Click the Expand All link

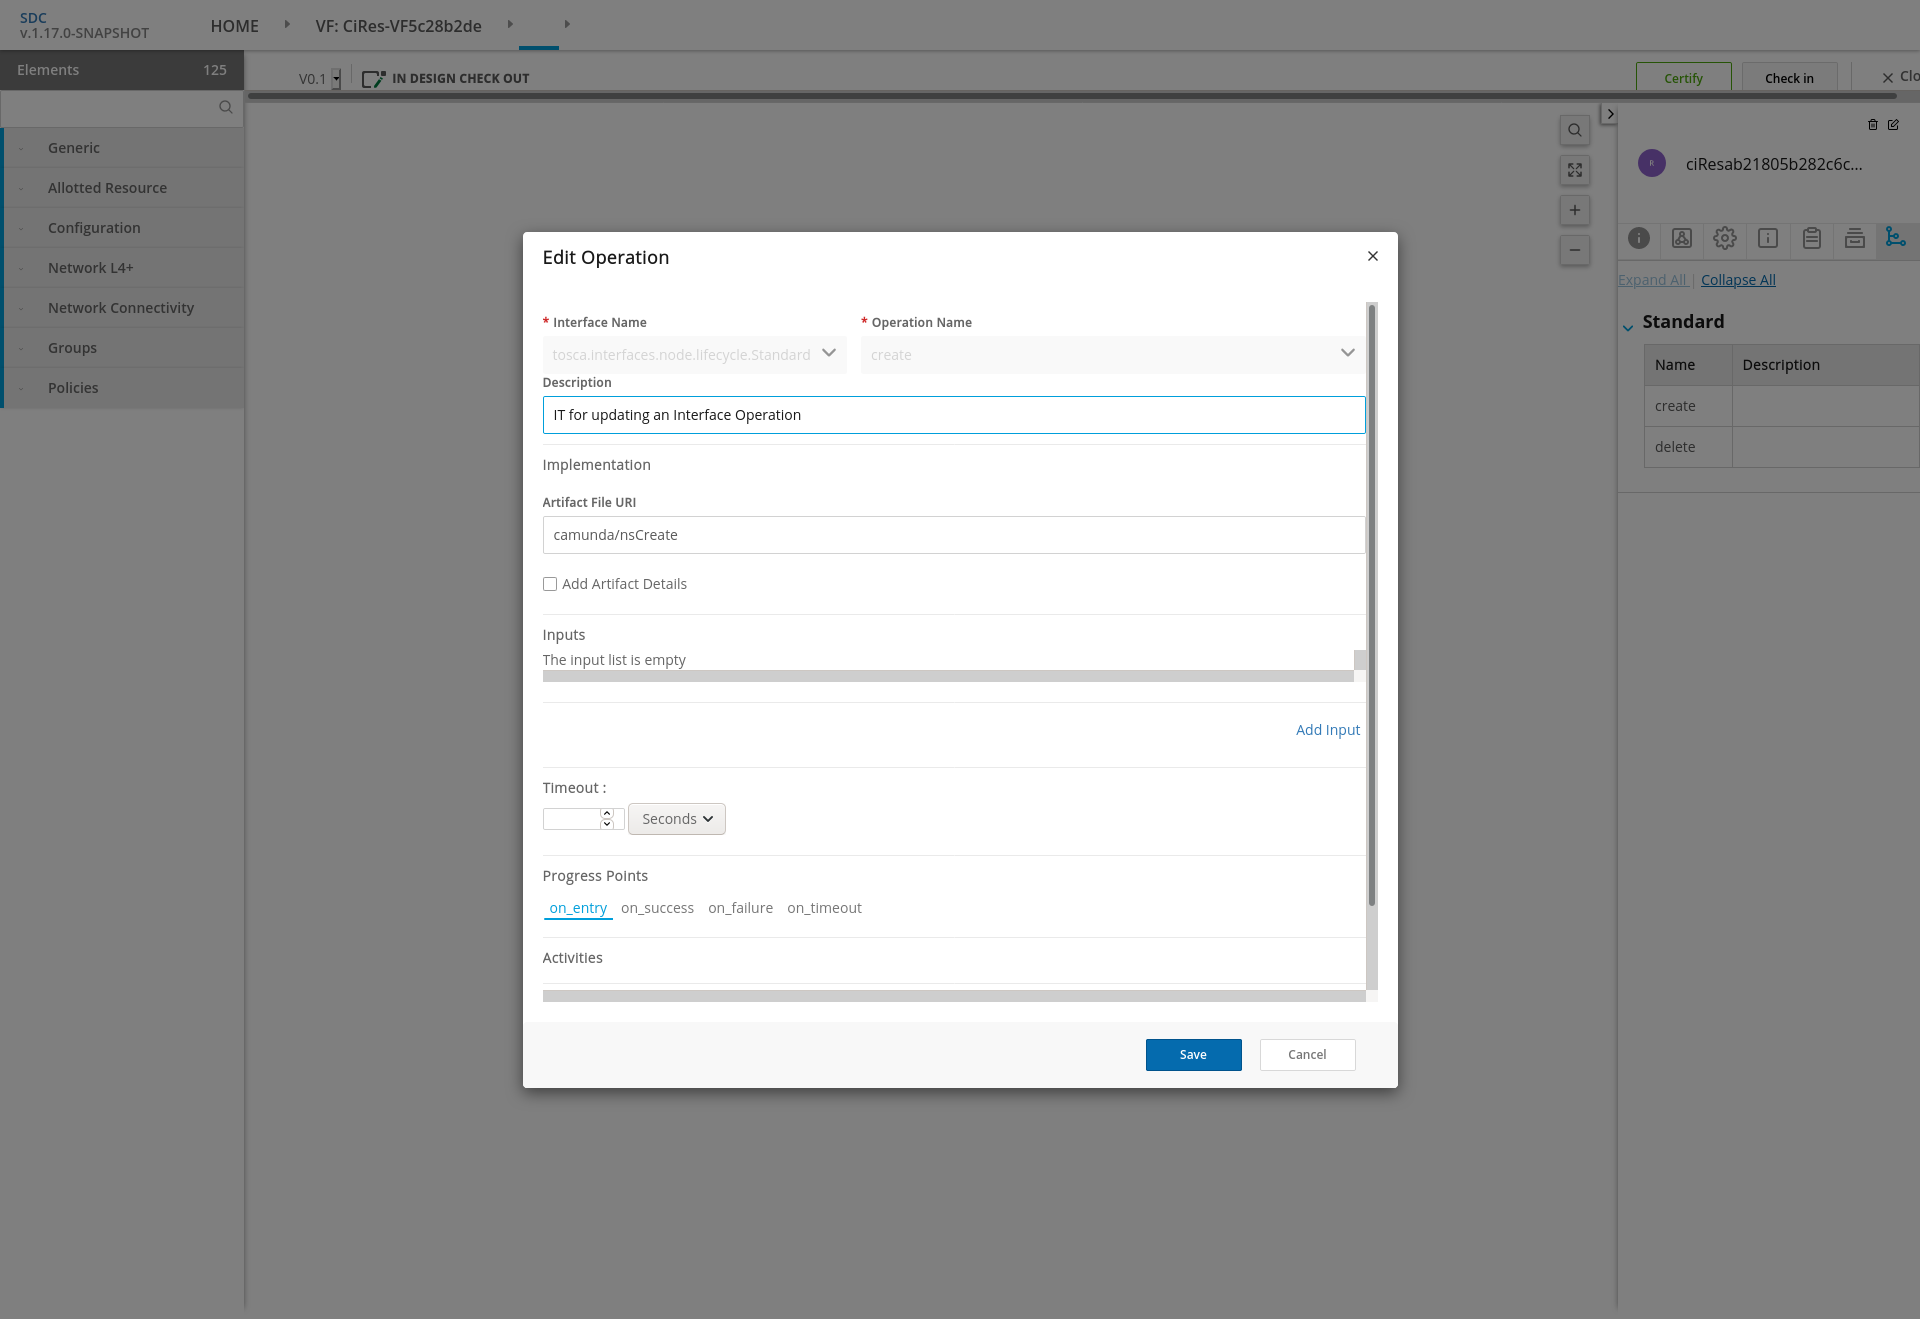[1652, 280]
